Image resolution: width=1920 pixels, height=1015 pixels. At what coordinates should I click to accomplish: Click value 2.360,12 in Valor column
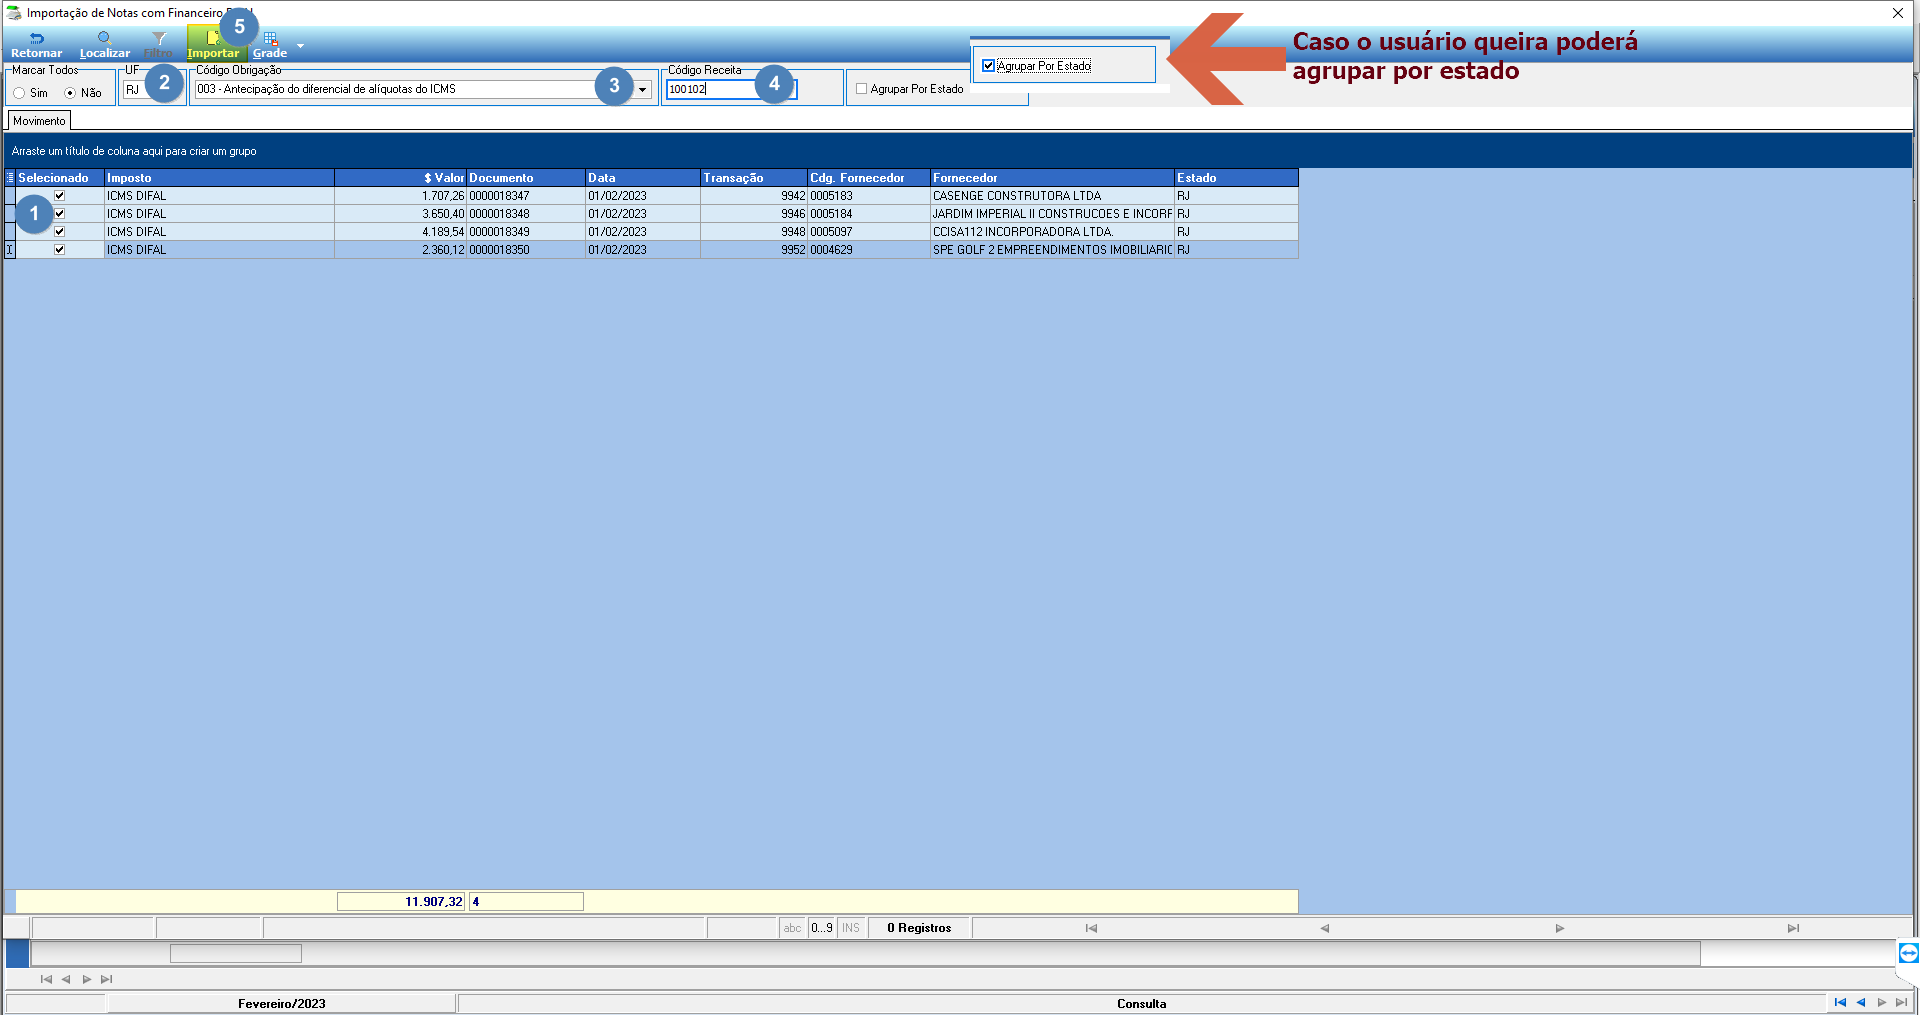tap(443, 250)
